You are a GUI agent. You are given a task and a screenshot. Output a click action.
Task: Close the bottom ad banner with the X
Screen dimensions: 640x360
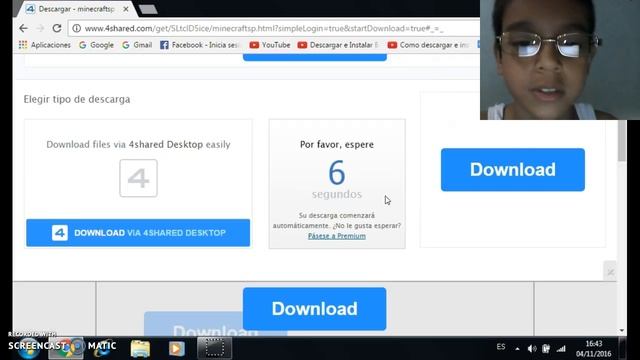click(x=610, y=271)
